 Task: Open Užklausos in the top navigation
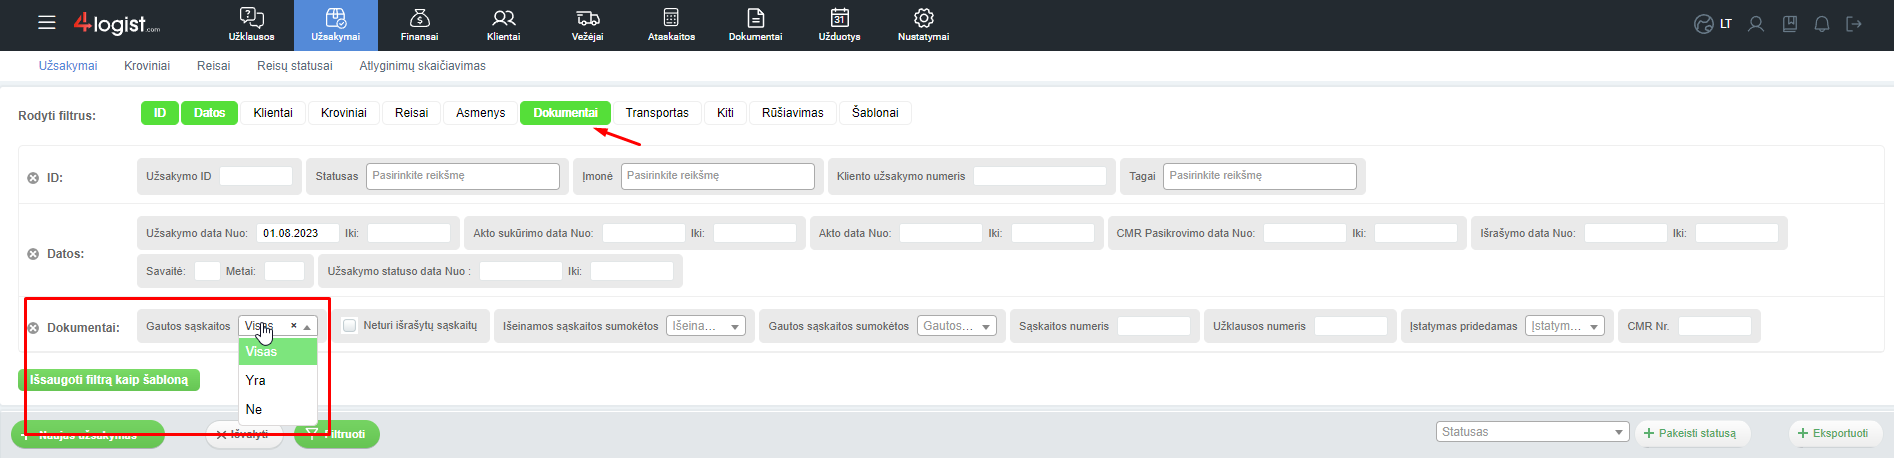(x=252, y=25)
